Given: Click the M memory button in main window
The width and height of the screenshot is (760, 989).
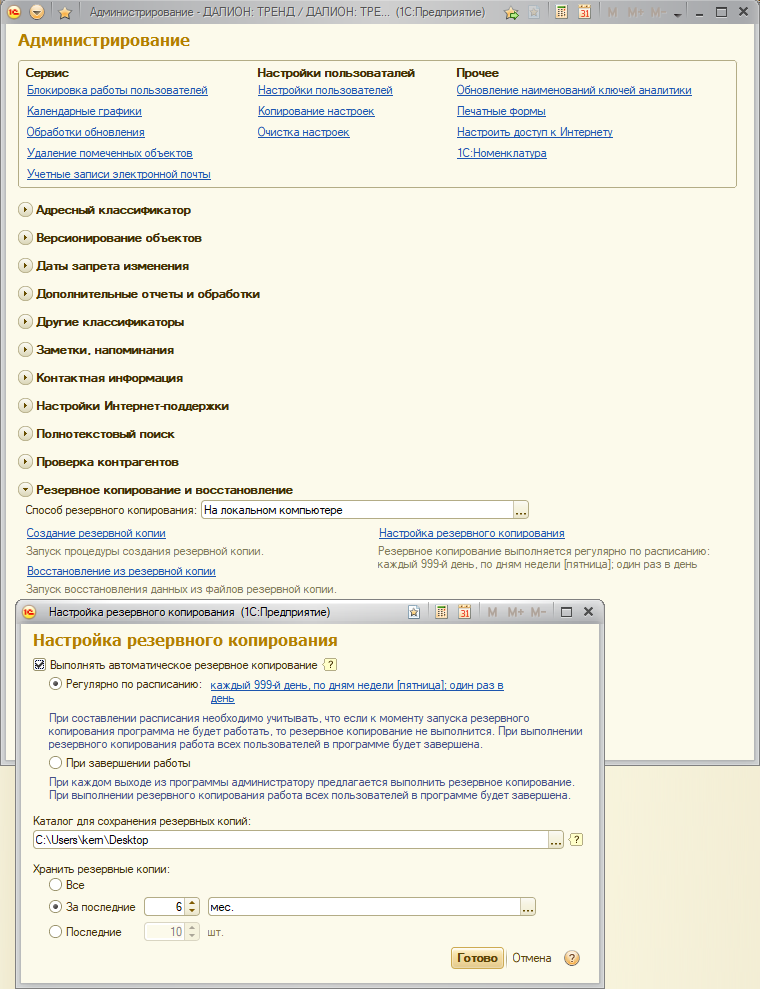Looking at the screenshot, I should 612,12.
